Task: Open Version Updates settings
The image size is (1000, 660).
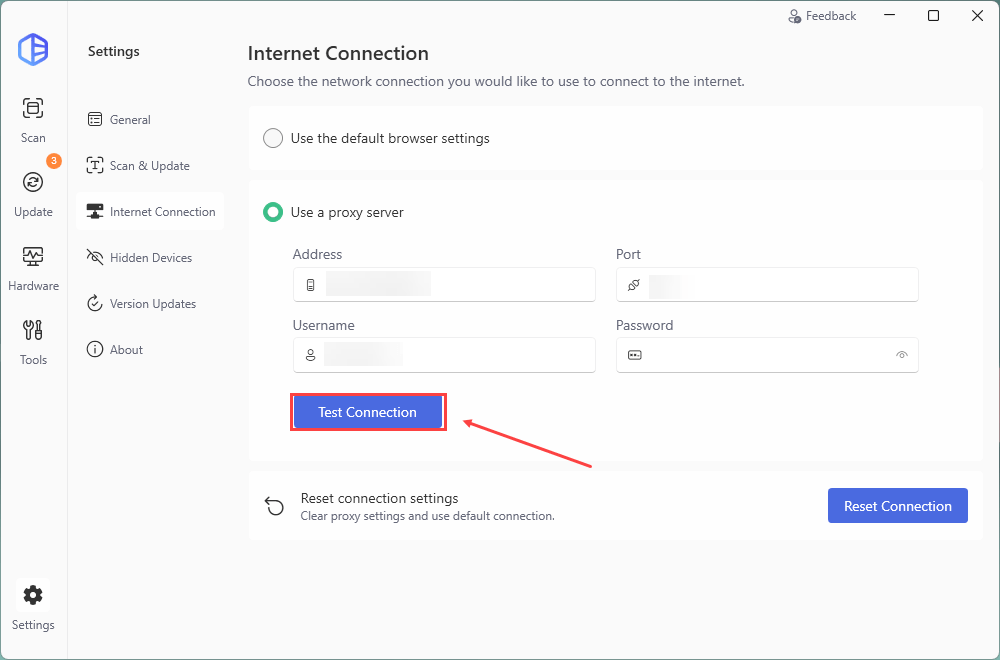Action: (x=152, y=304)
